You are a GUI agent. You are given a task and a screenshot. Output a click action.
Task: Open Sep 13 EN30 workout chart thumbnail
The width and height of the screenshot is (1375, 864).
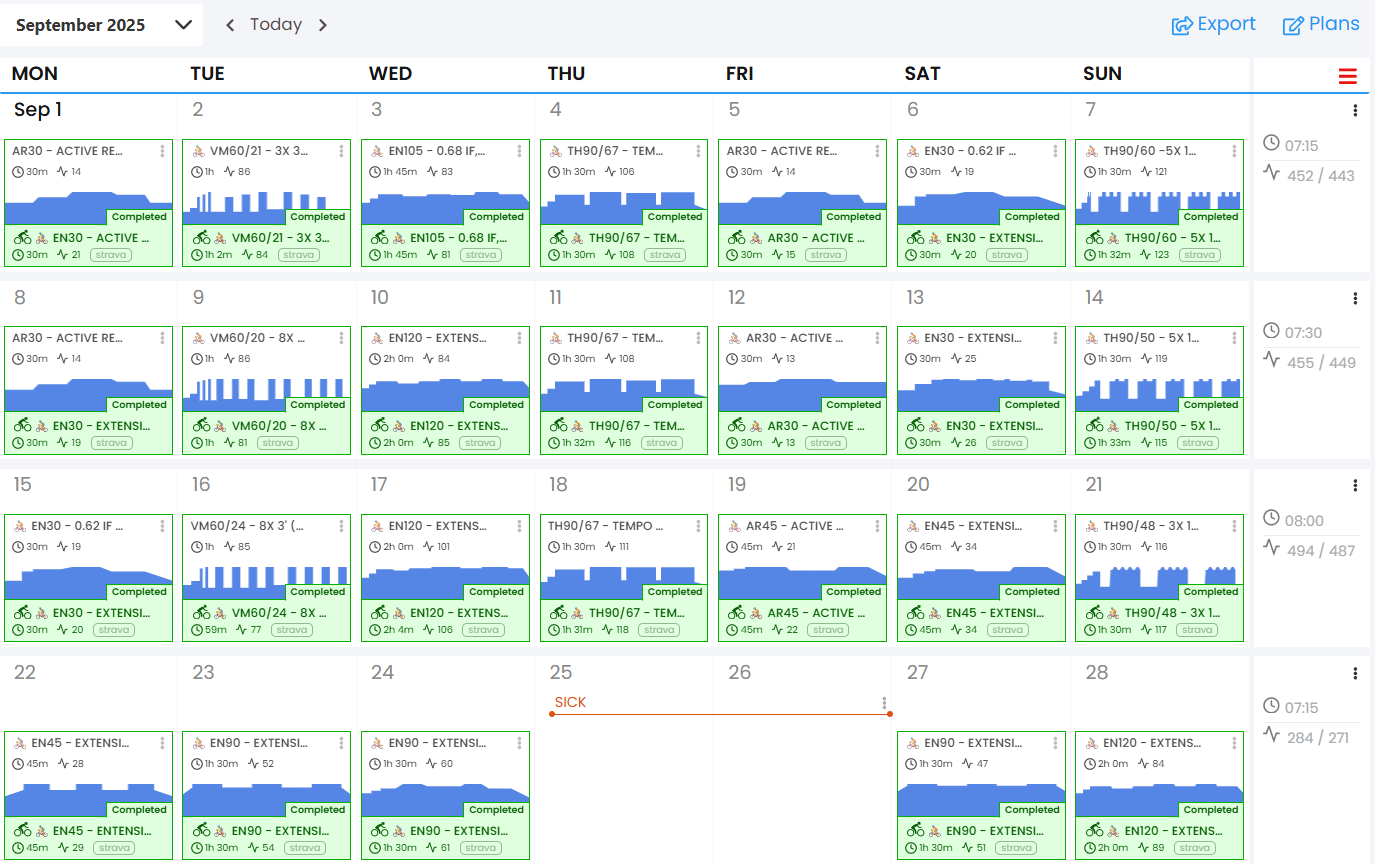tap(960, 393)
